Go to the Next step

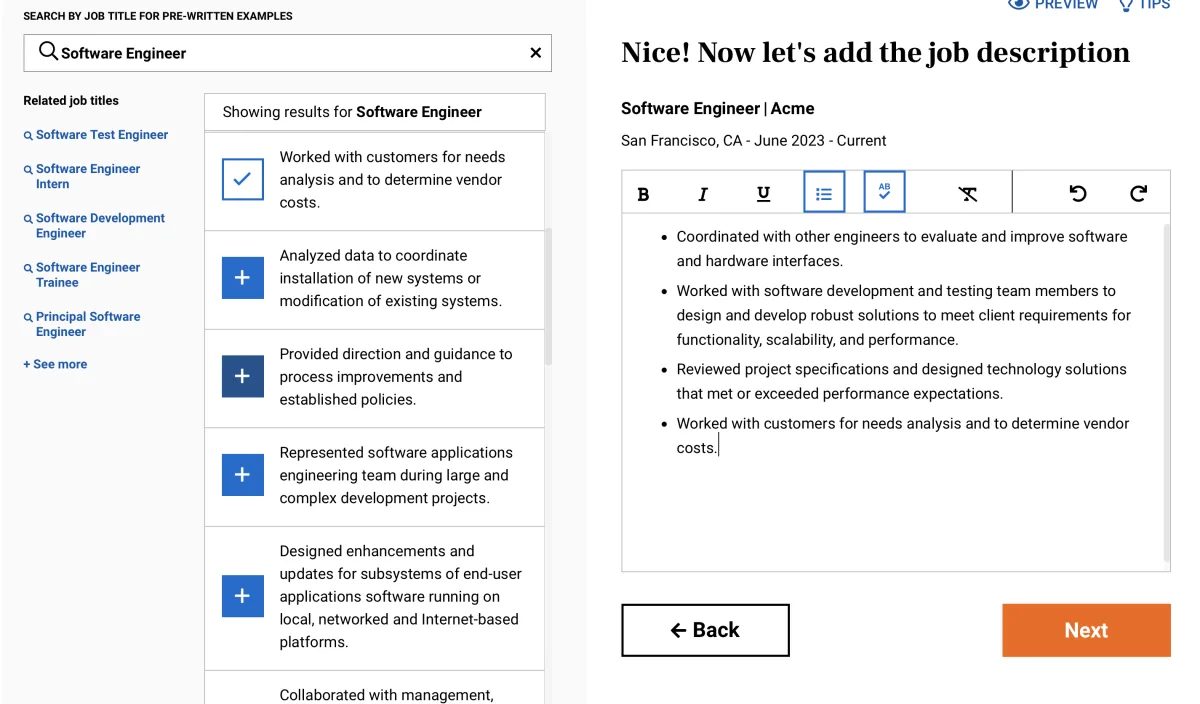point(1086,630)
